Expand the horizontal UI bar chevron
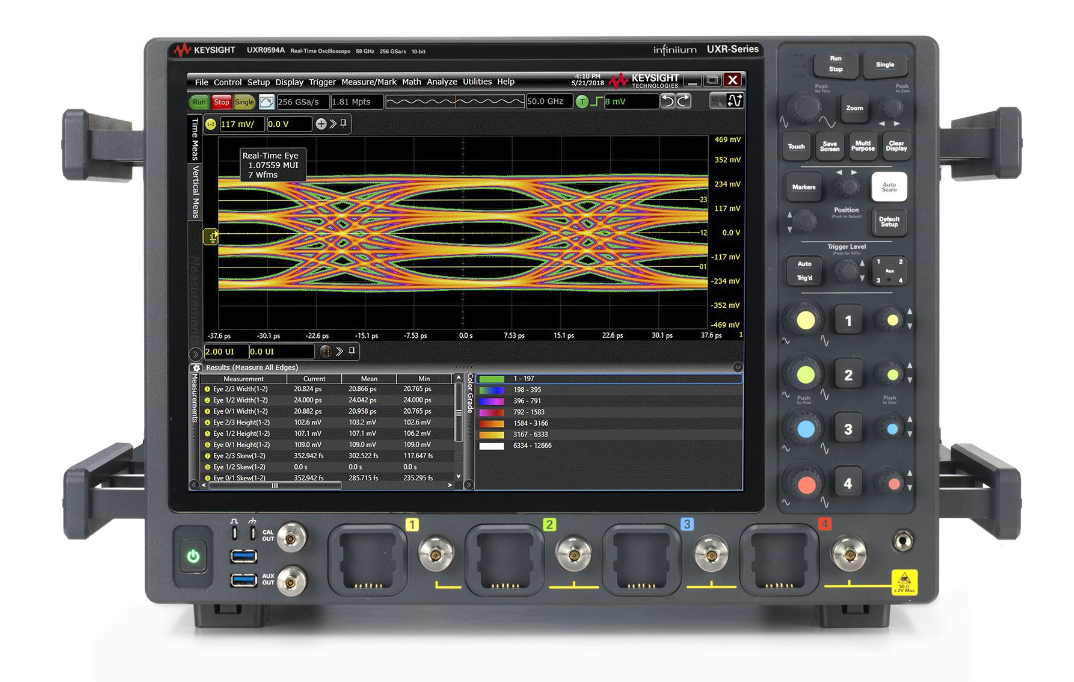Viewport: 1074px width, 682px height. [339, 352]
